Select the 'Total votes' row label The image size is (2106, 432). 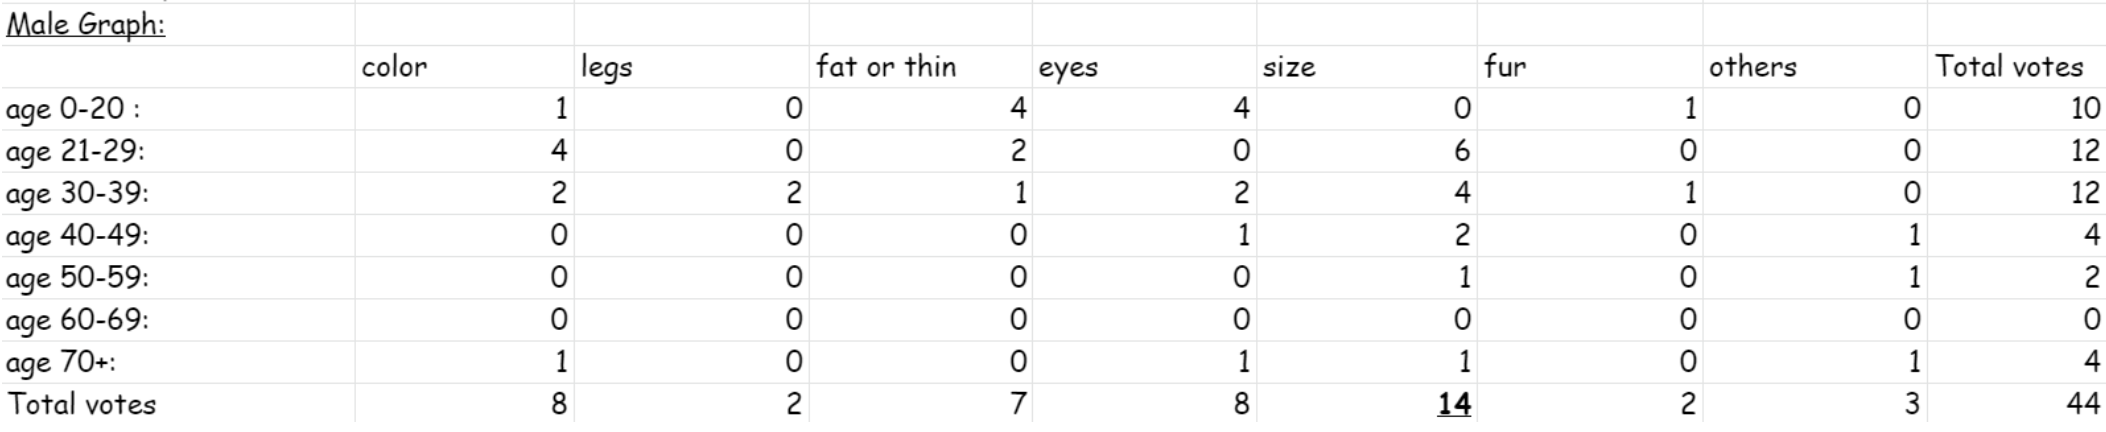[x=82, y=404]
